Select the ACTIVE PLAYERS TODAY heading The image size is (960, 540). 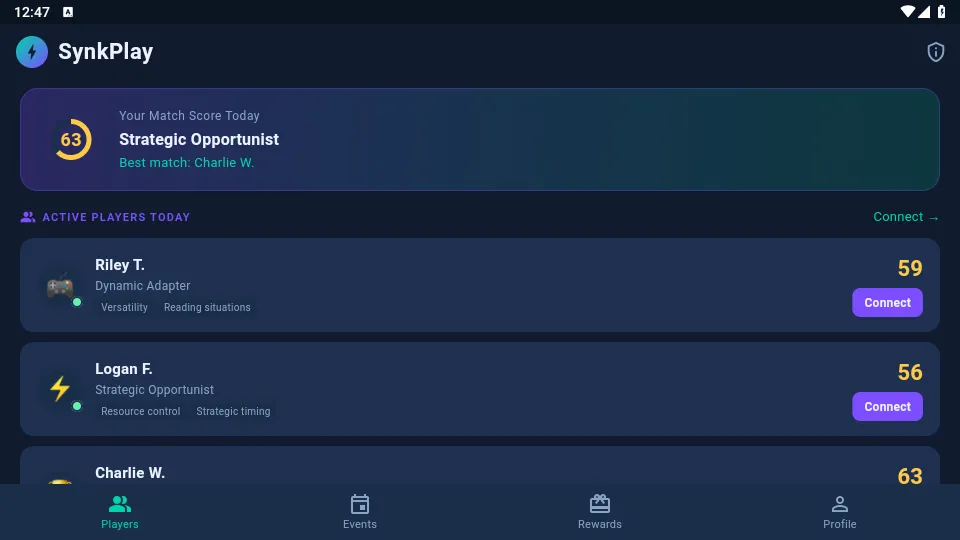pyautogui.click(x=116, y=217)
